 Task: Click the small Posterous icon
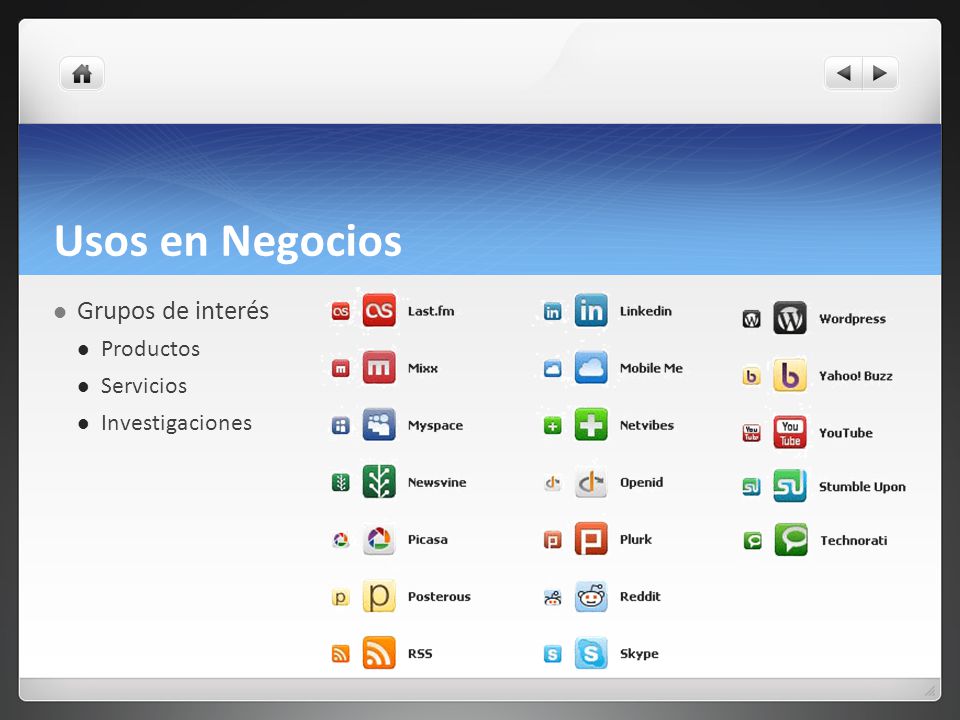340,596
